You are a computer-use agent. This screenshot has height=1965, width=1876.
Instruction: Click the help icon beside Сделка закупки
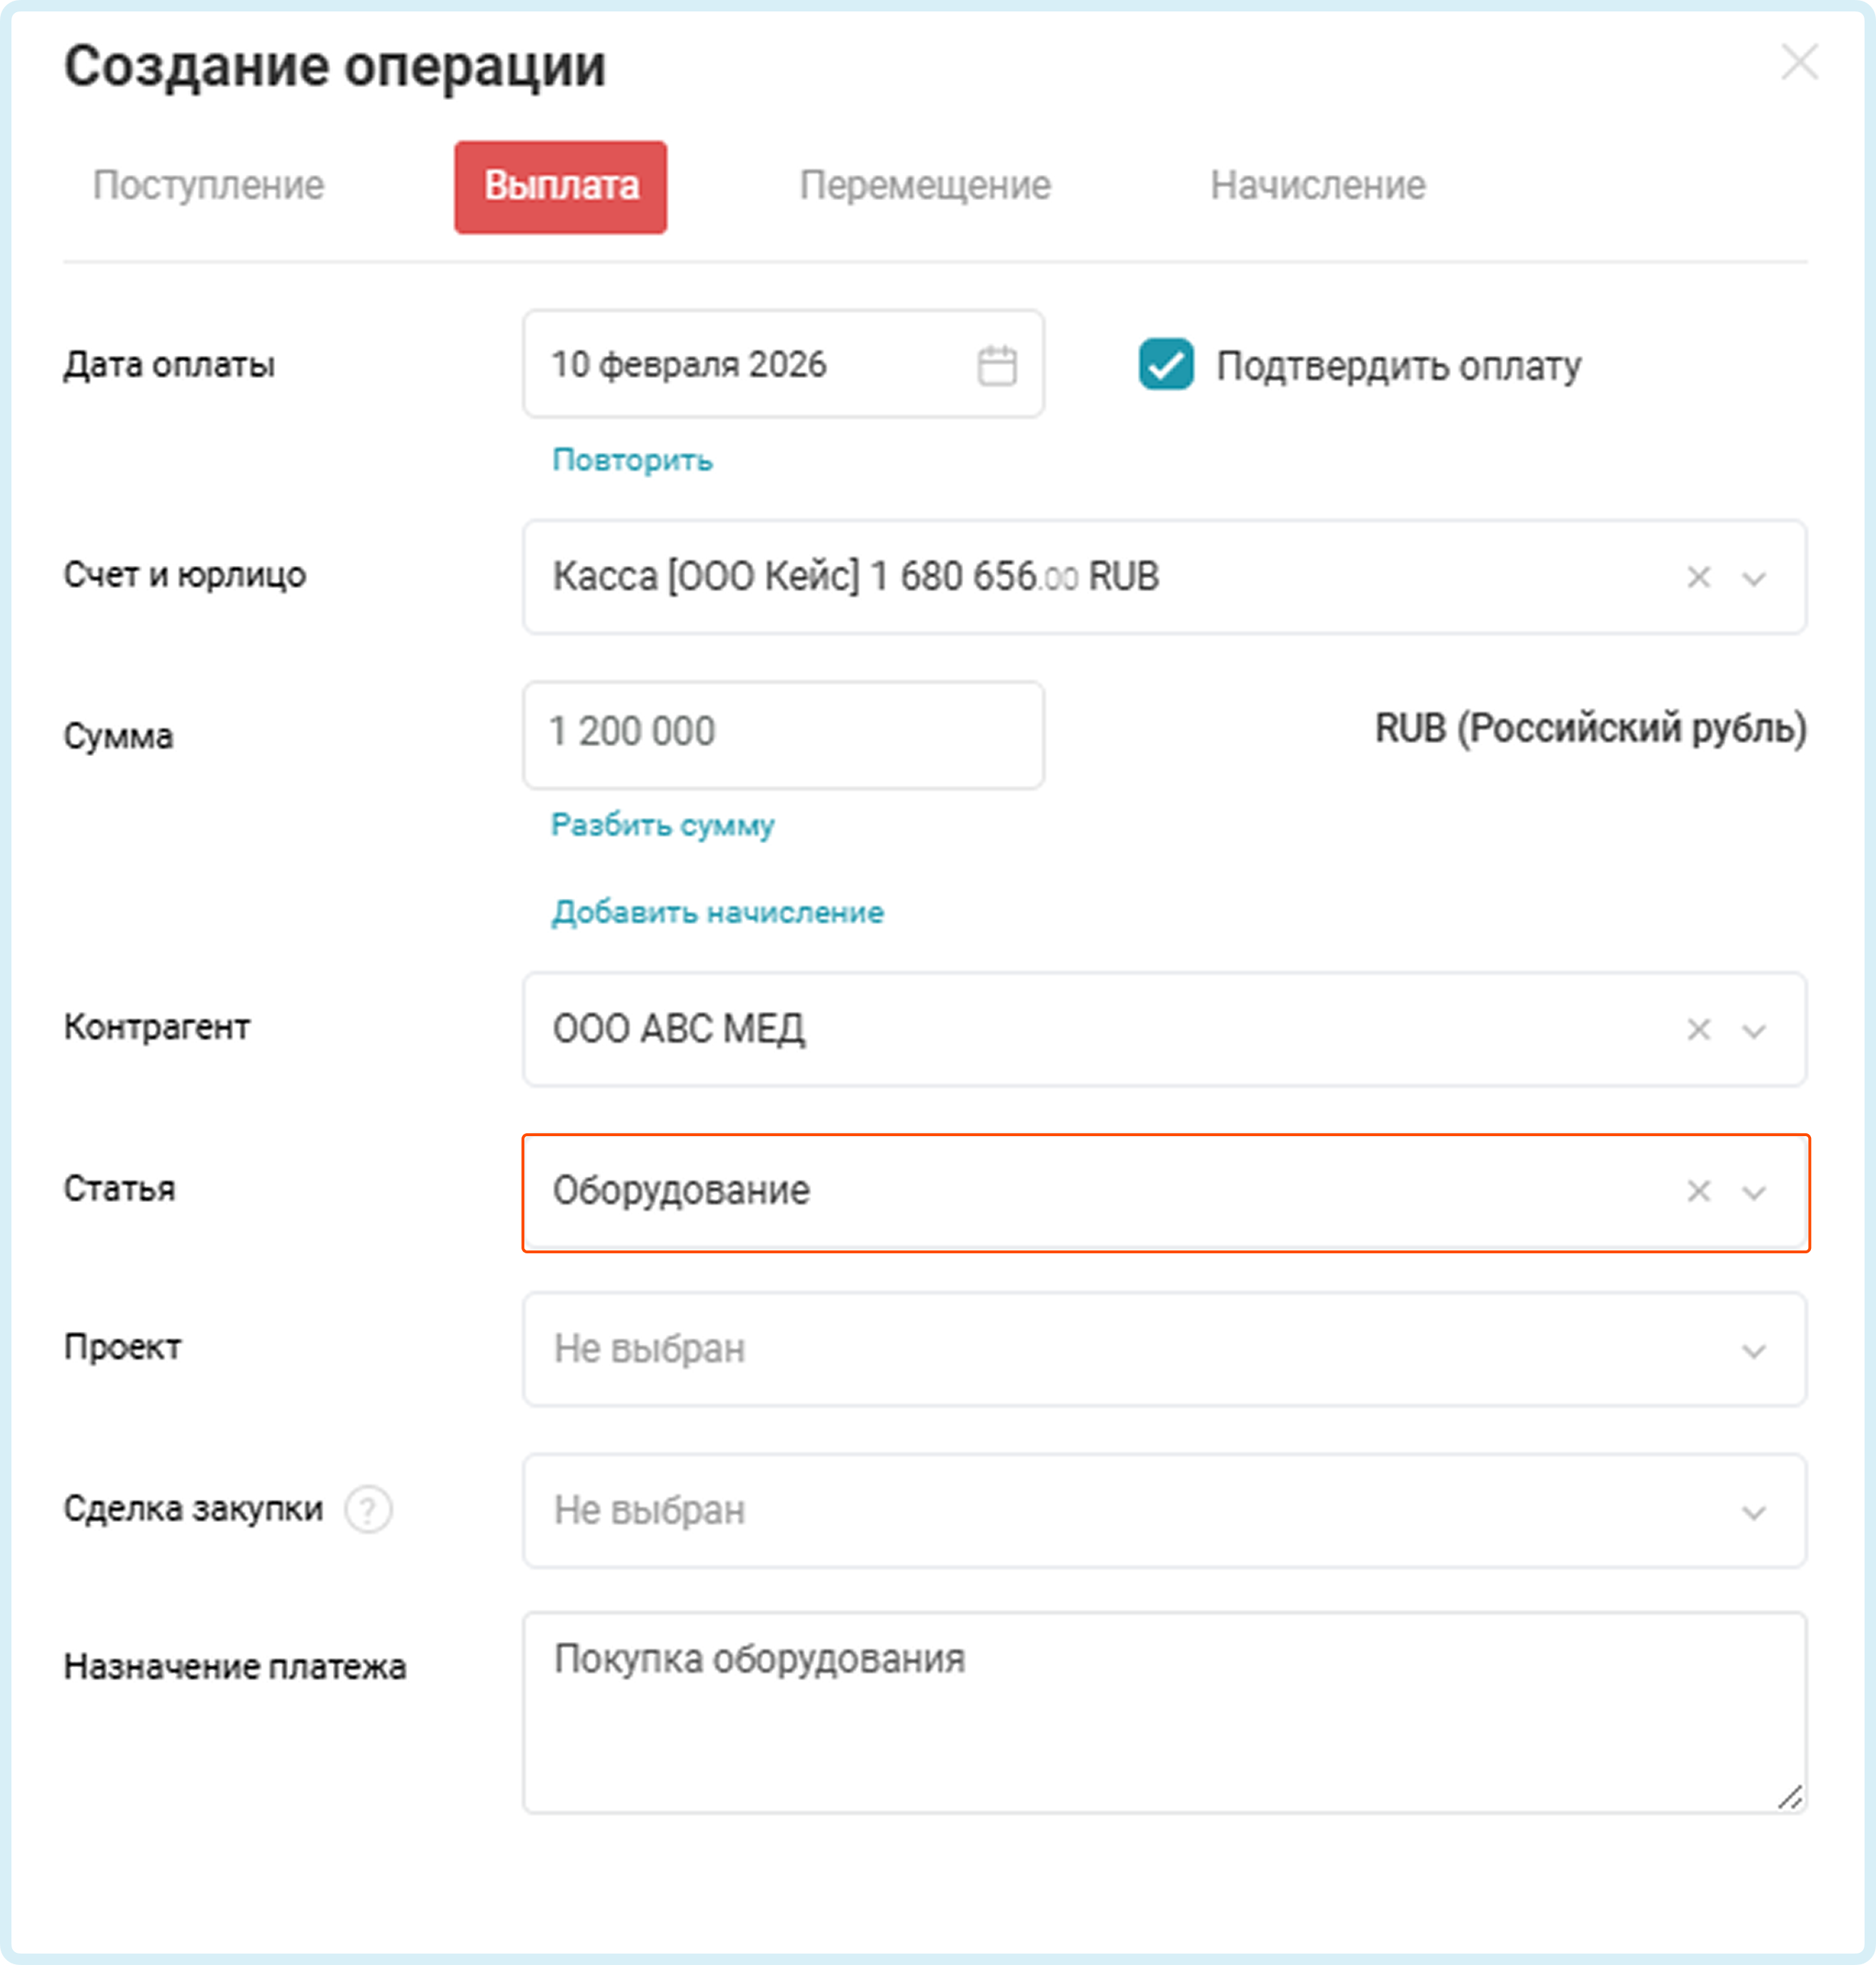click(368, 1509)
